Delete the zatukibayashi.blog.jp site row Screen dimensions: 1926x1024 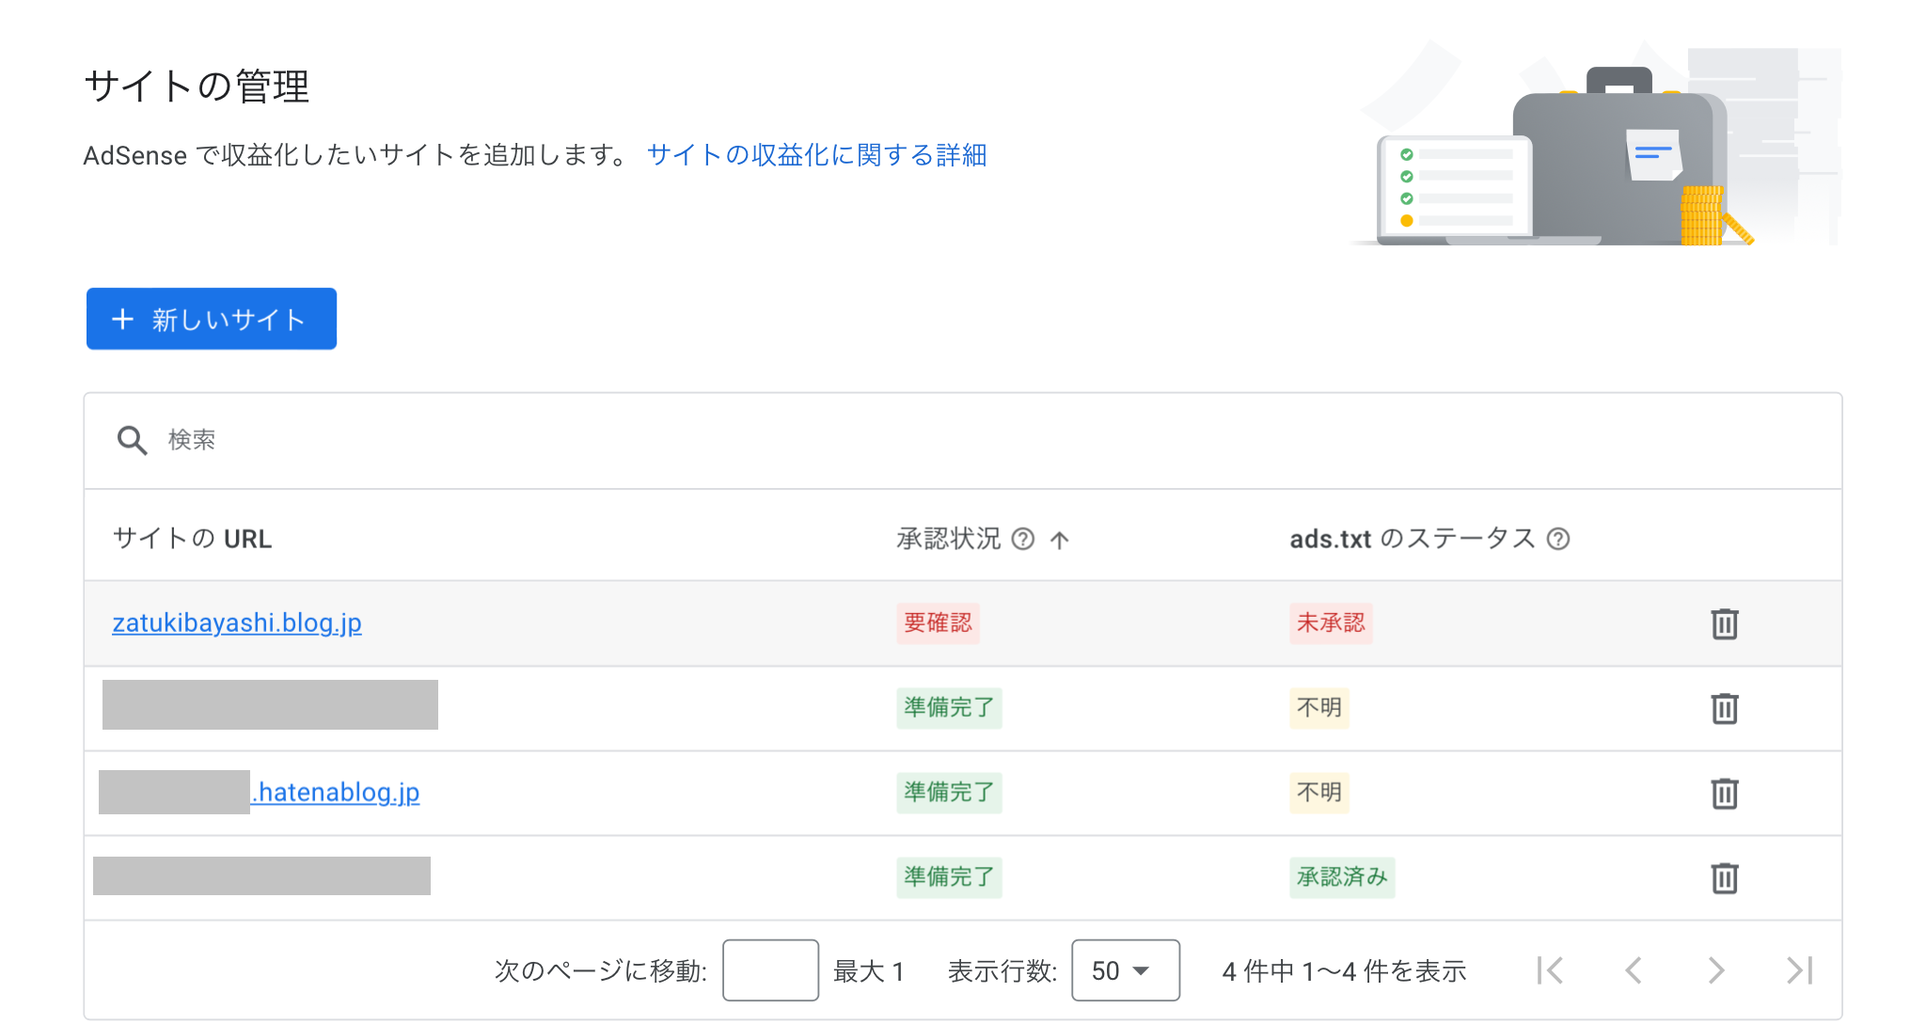tap(1723, 623)
